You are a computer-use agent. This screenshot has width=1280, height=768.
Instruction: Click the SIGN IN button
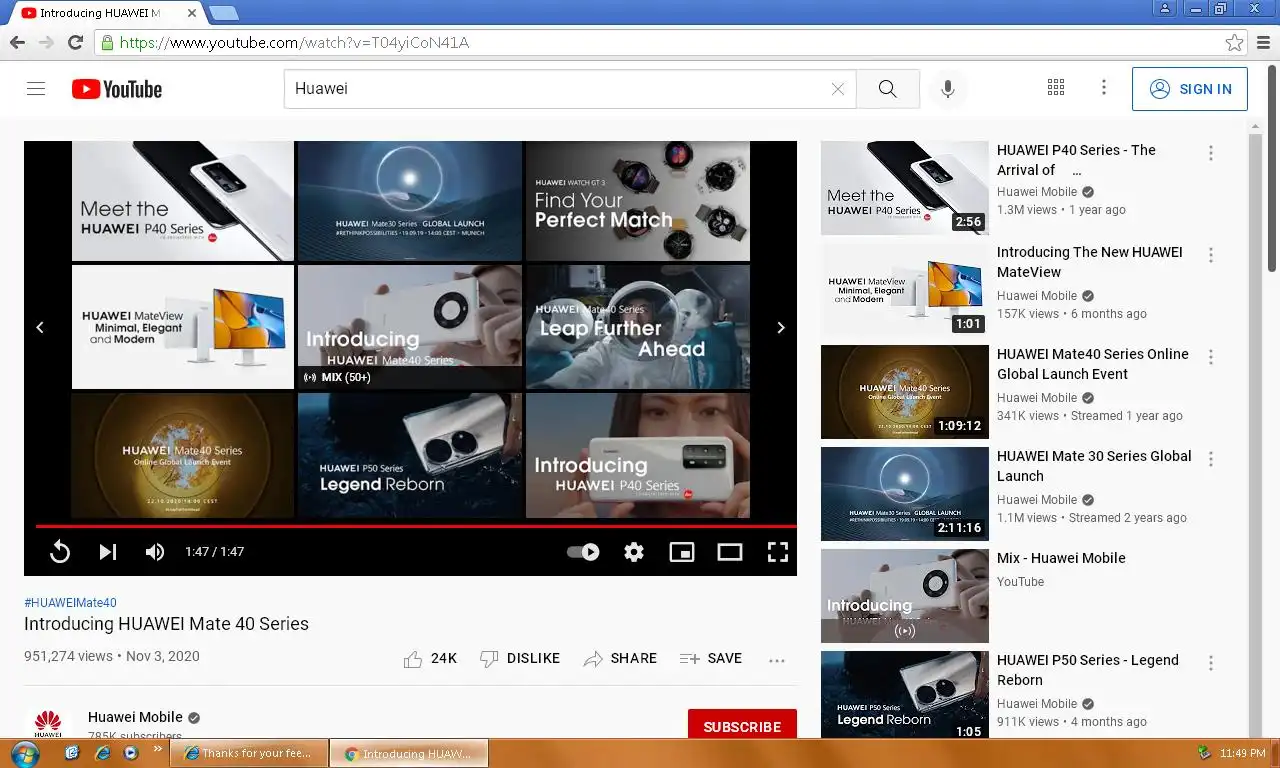tap(1190, 89)
